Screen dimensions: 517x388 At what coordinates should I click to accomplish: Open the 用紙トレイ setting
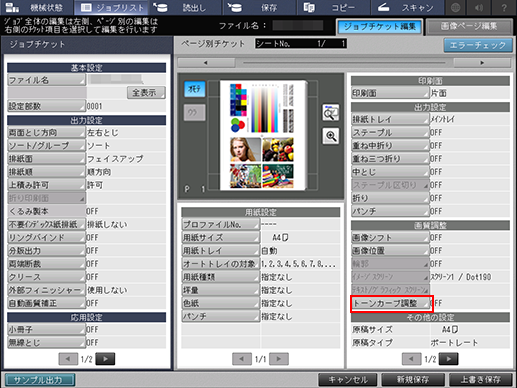pos(220,251)
